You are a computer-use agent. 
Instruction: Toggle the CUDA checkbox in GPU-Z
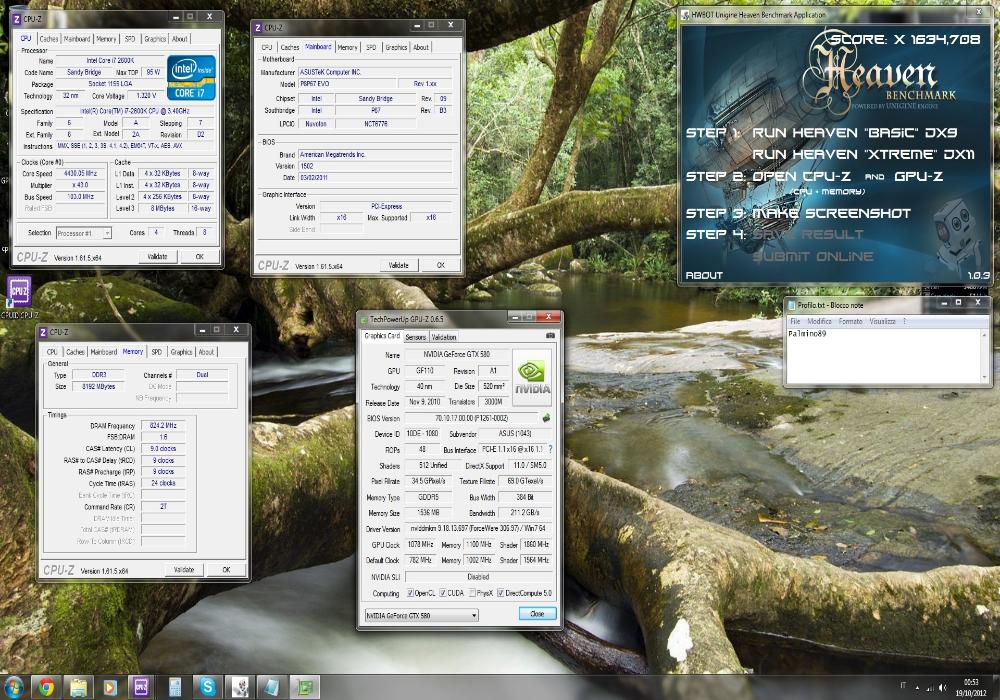coord(443,594)
